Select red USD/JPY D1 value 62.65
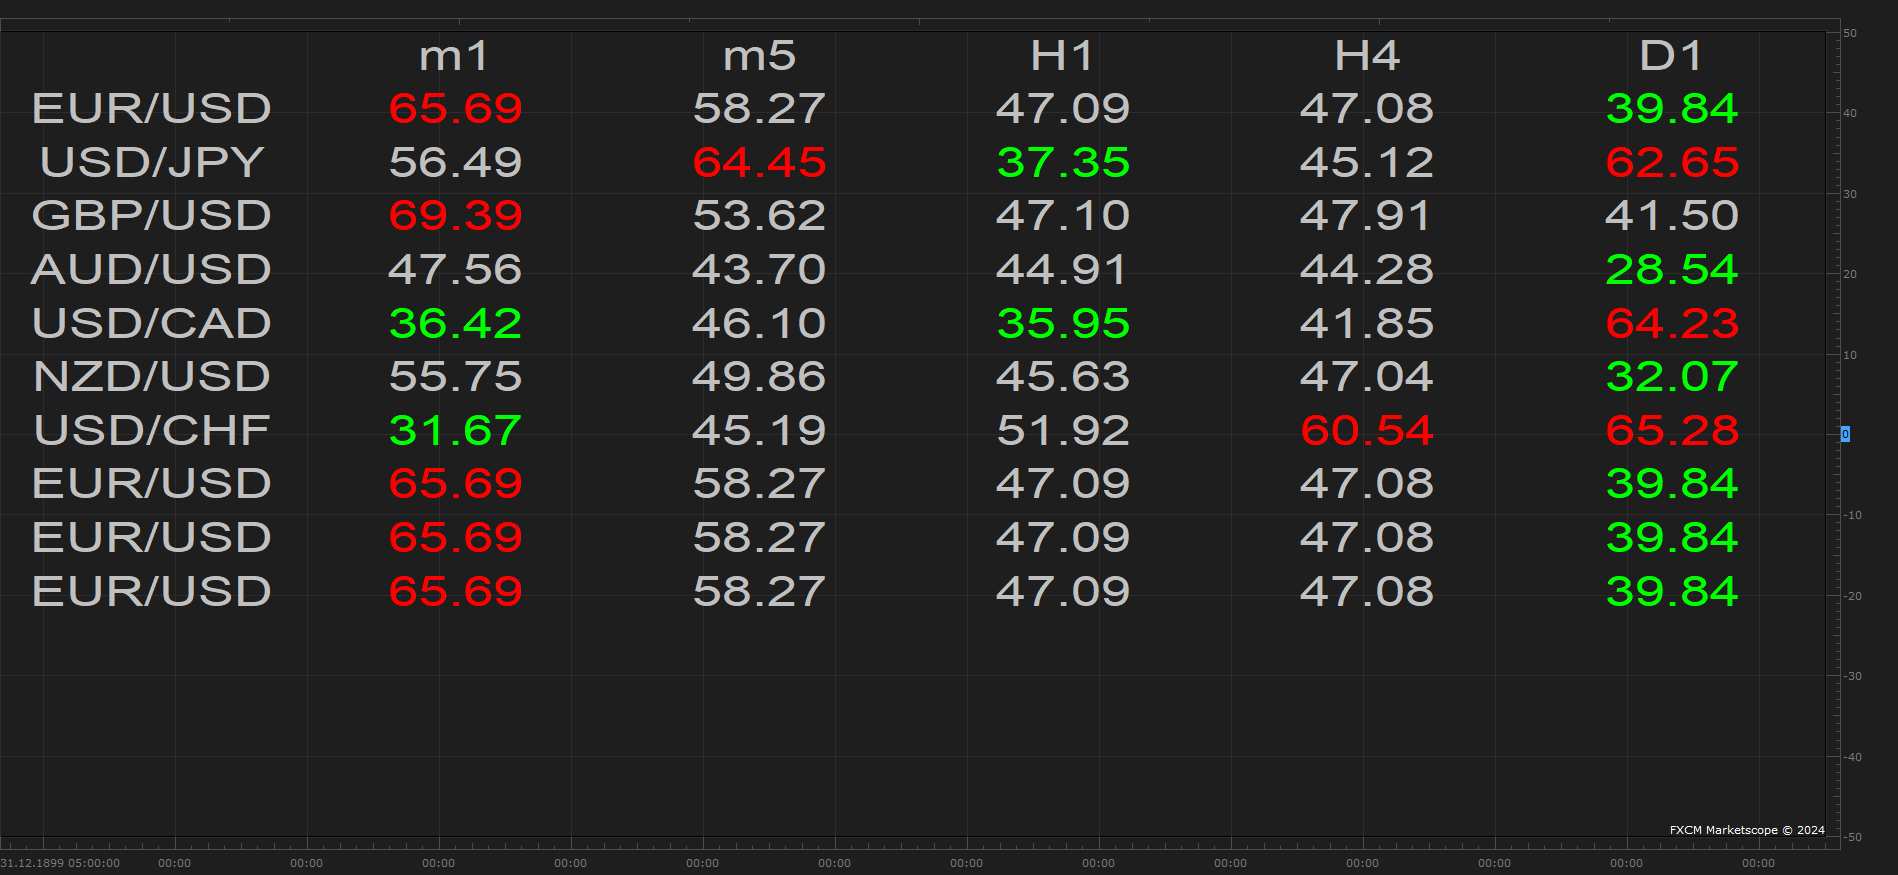1898x875 pixels. (x=1672, y=163)
